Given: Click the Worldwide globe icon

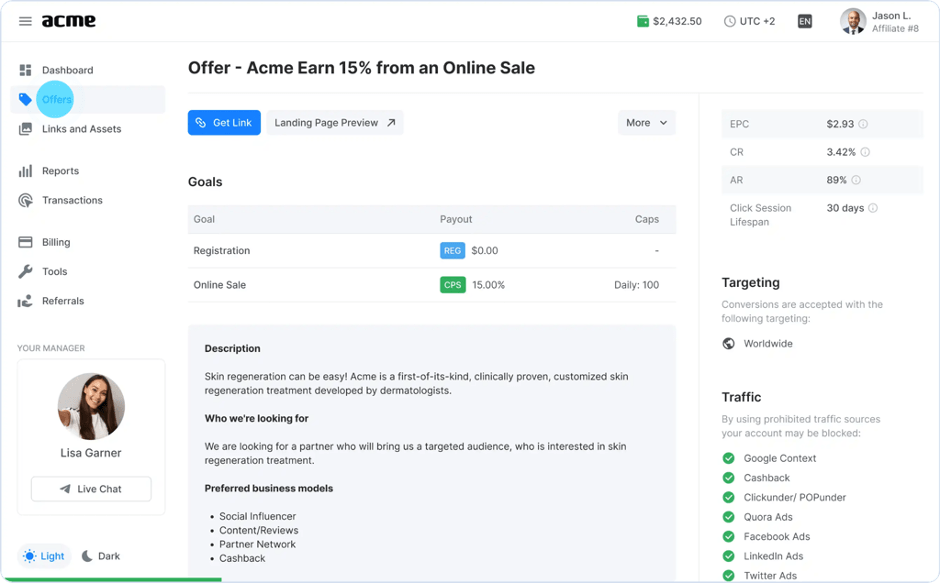Looking at the screenshot, I should (x=729, y=344).
